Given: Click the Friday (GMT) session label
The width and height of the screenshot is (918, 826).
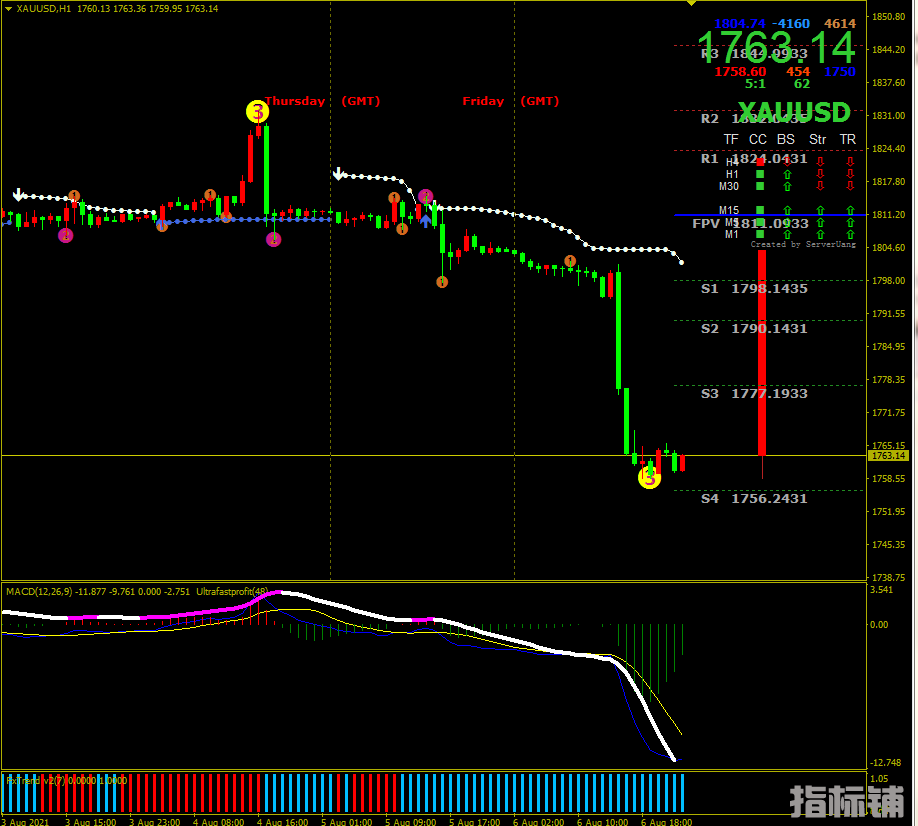Looking at the screenshot, I should click(x=510, y=101).
